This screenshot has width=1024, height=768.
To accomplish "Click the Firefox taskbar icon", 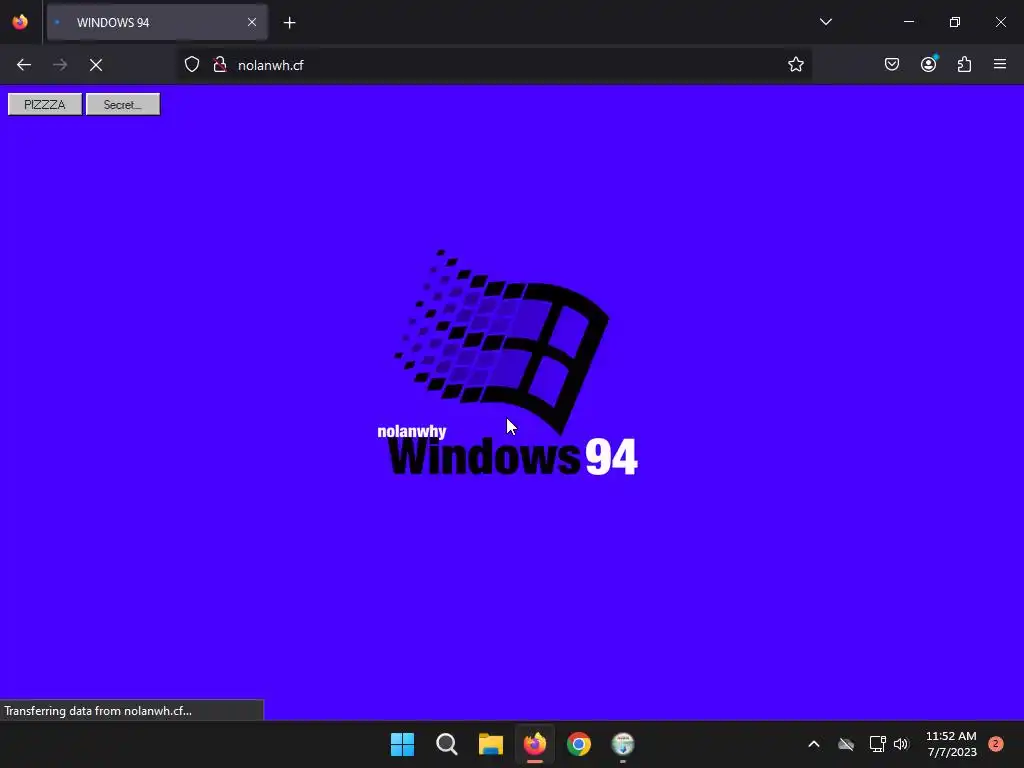I will point(535,744).
